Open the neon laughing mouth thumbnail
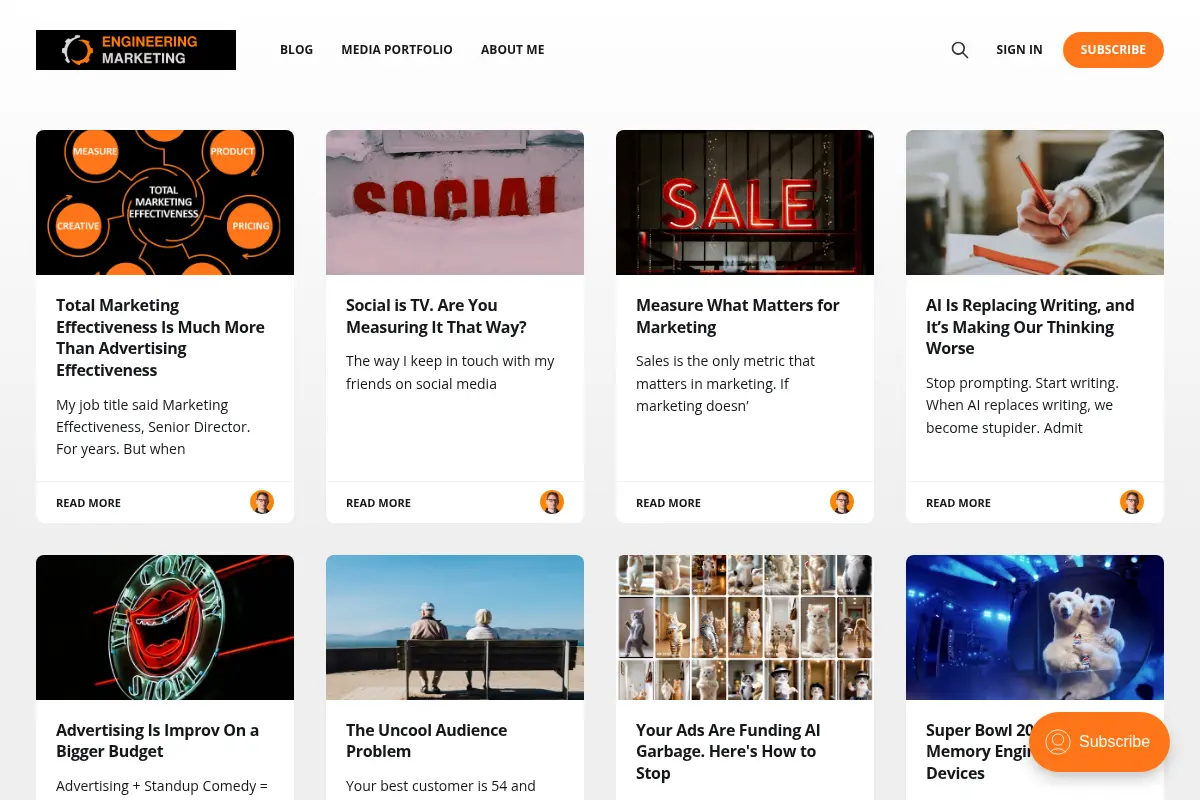The height and width of the screenshot is (800, 1200). (165, 627)
